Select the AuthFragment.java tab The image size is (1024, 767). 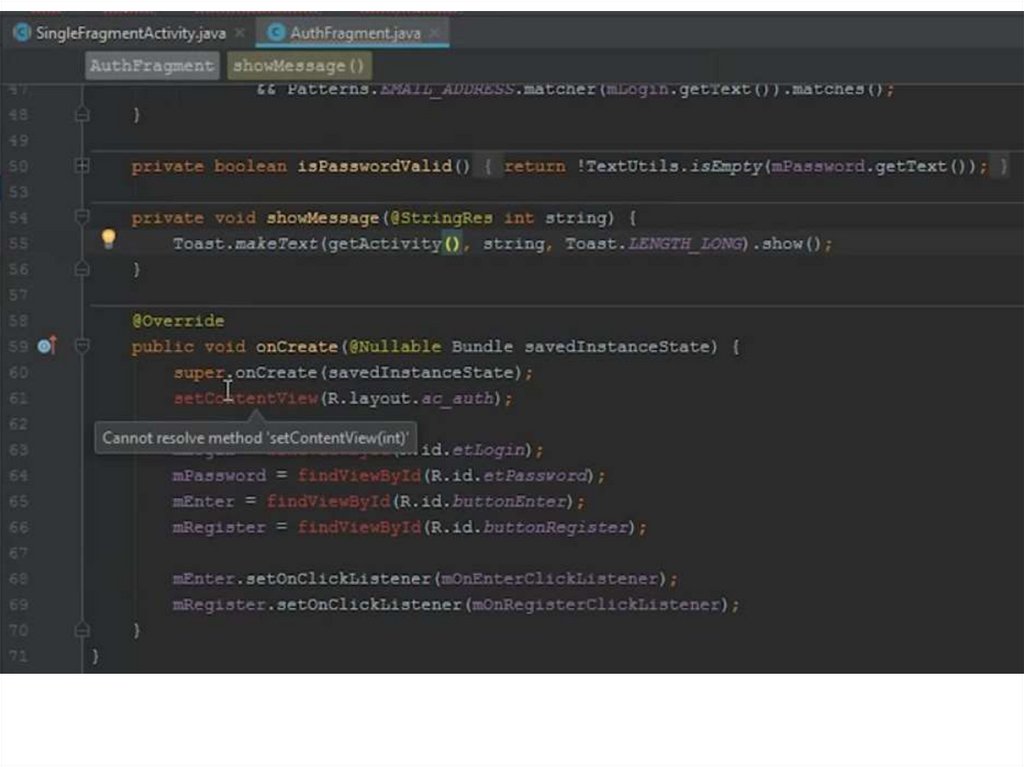[x=355, y=33]
